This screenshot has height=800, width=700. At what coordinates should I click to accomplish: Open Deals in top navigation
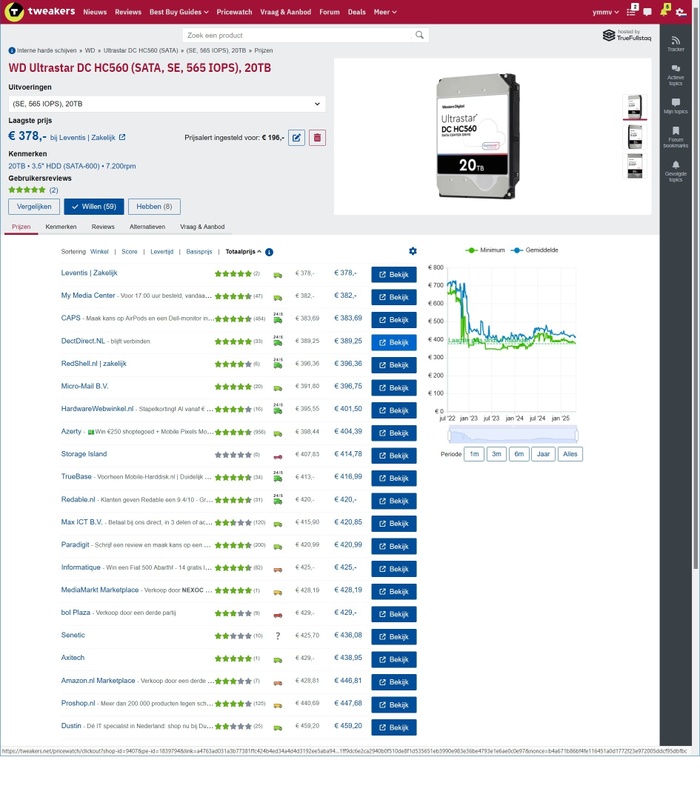pos(357,12)
